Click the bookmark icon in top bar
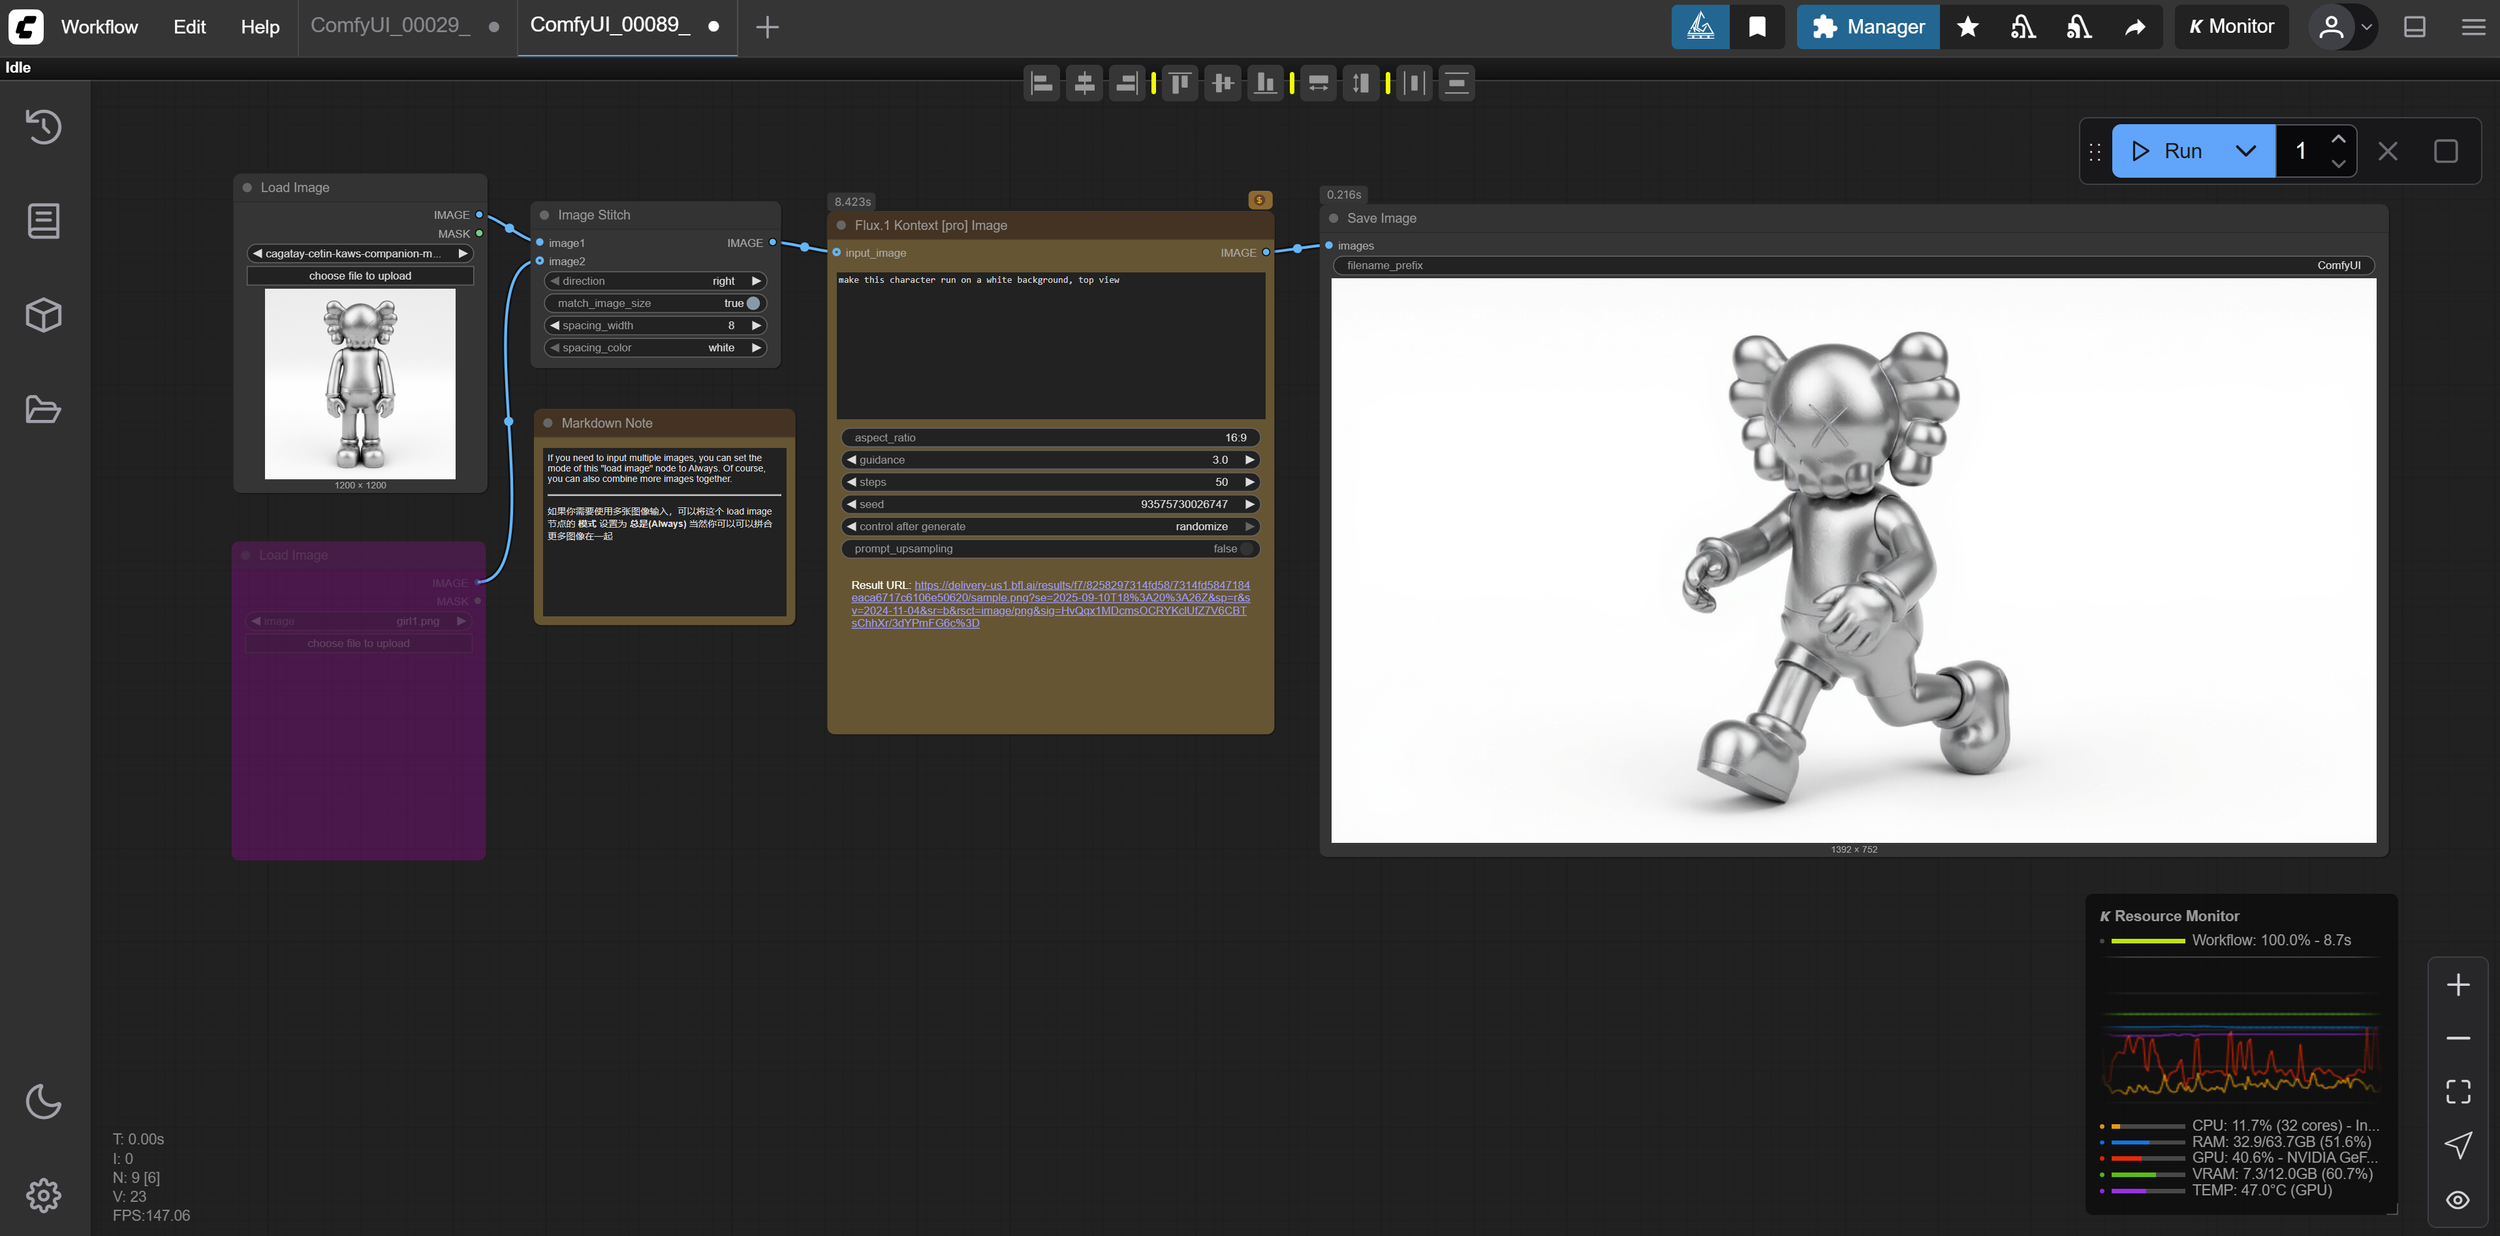The width and height of the screenshot is (2500, 1236). click(1757, 27)
